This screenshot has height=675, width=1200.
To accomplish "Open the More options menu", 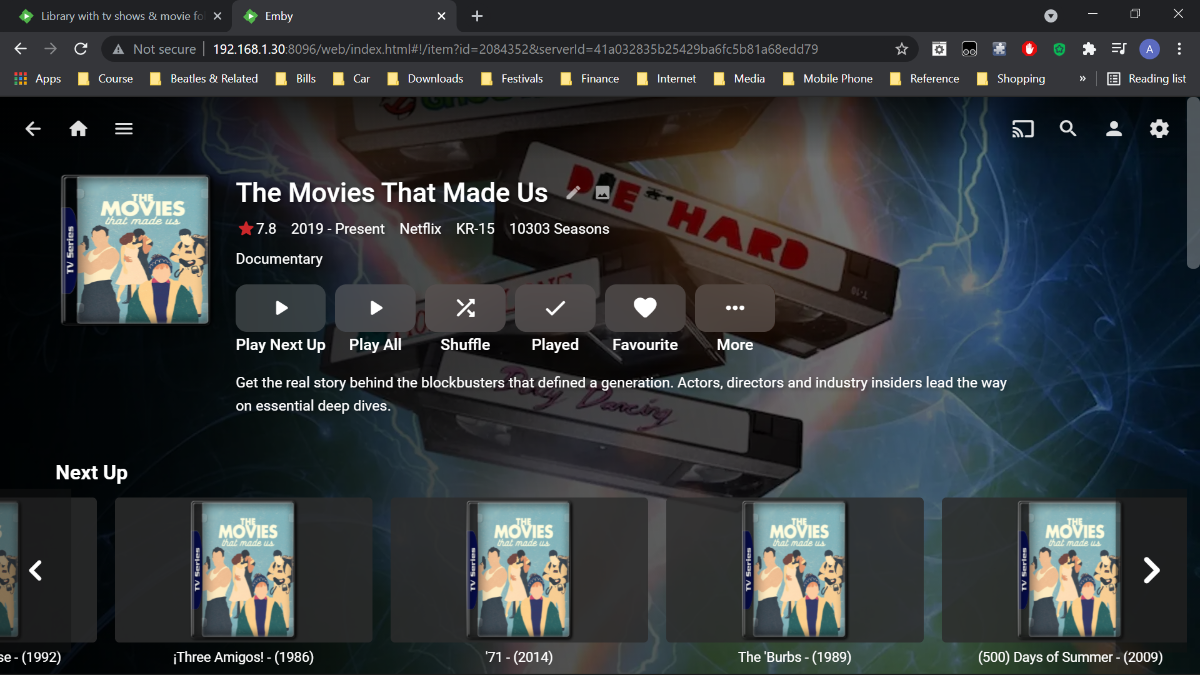I will click(735, 308).
